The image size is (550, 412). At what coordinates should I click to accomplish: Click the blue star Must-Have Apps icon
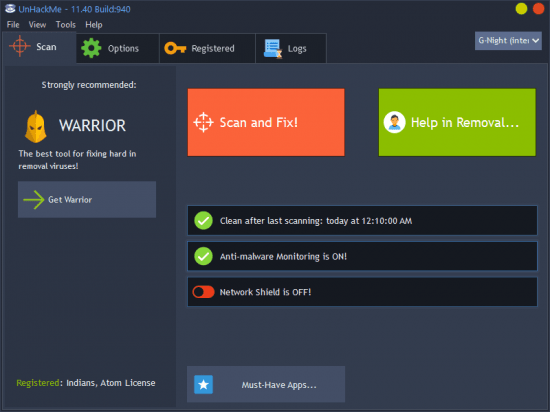coord(203,385)
